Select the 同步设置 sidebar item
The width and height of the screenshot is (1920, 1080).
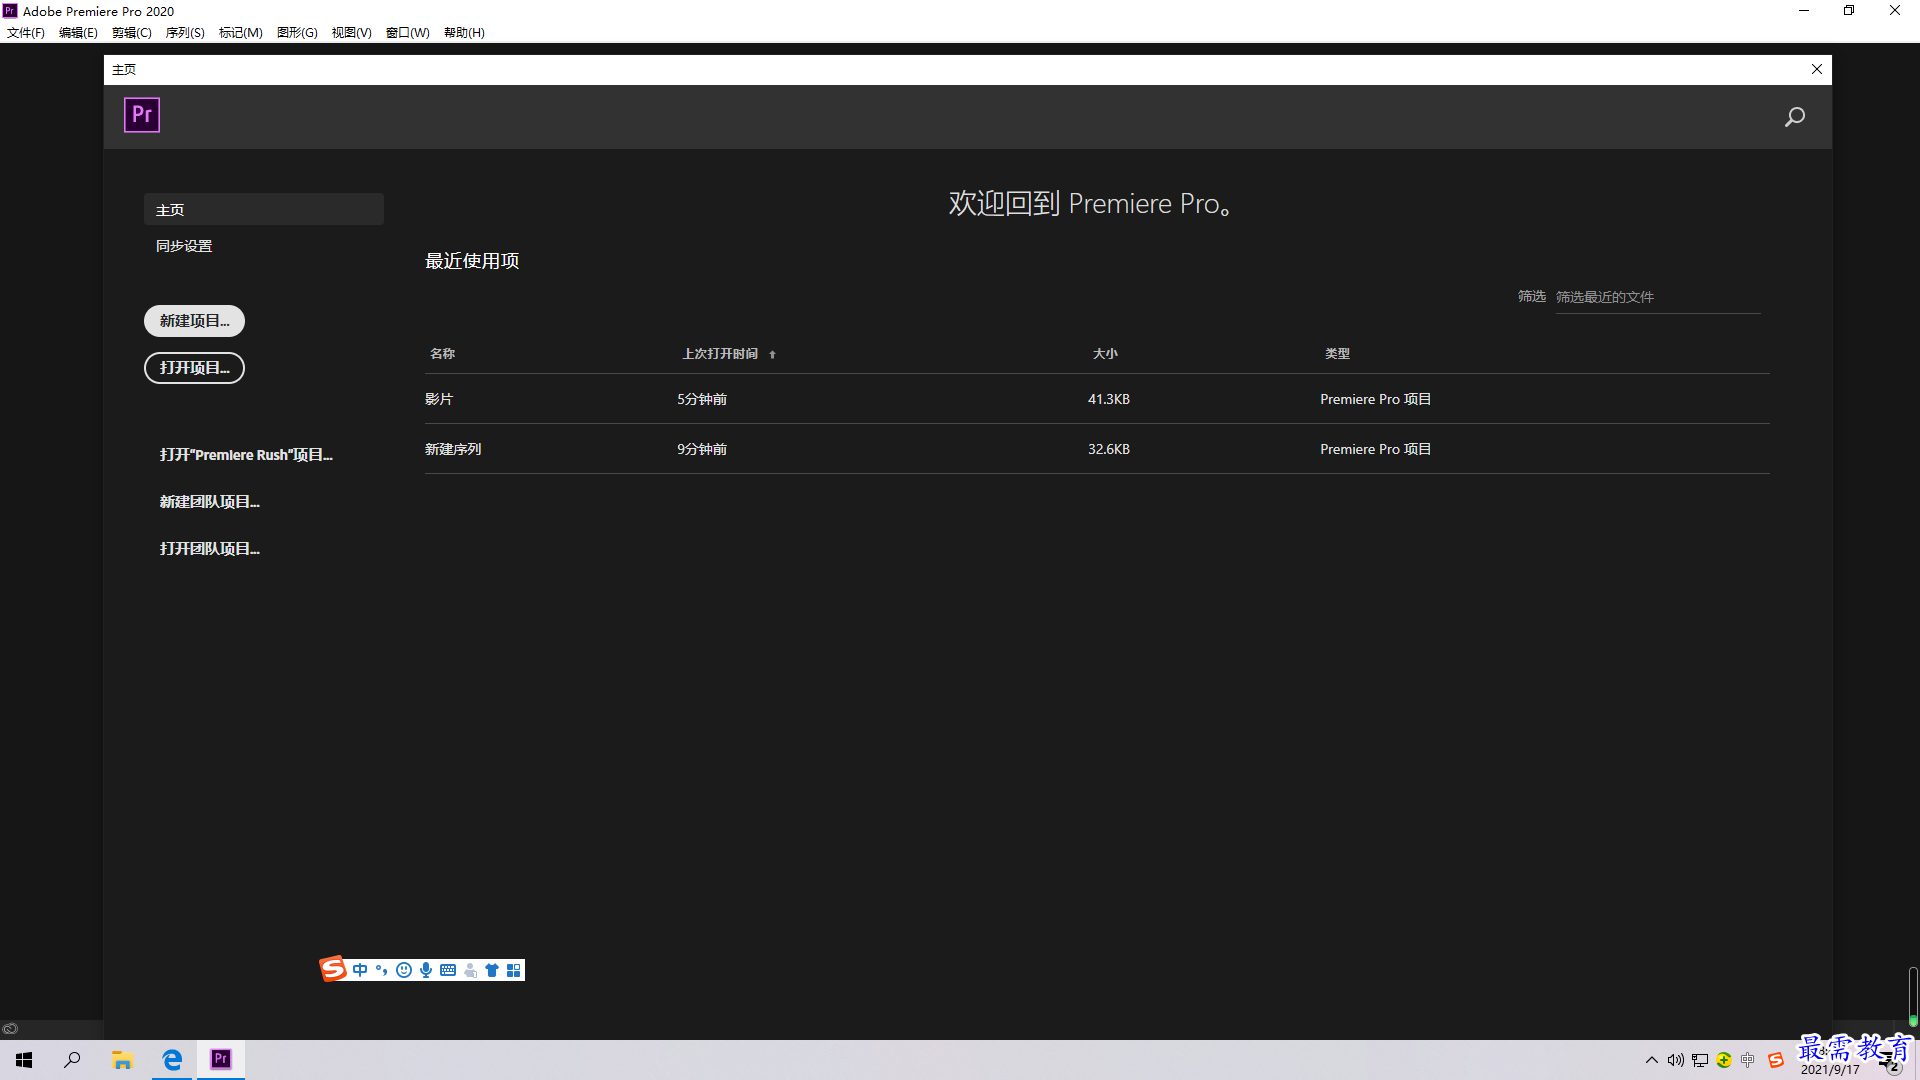point(184,246)
